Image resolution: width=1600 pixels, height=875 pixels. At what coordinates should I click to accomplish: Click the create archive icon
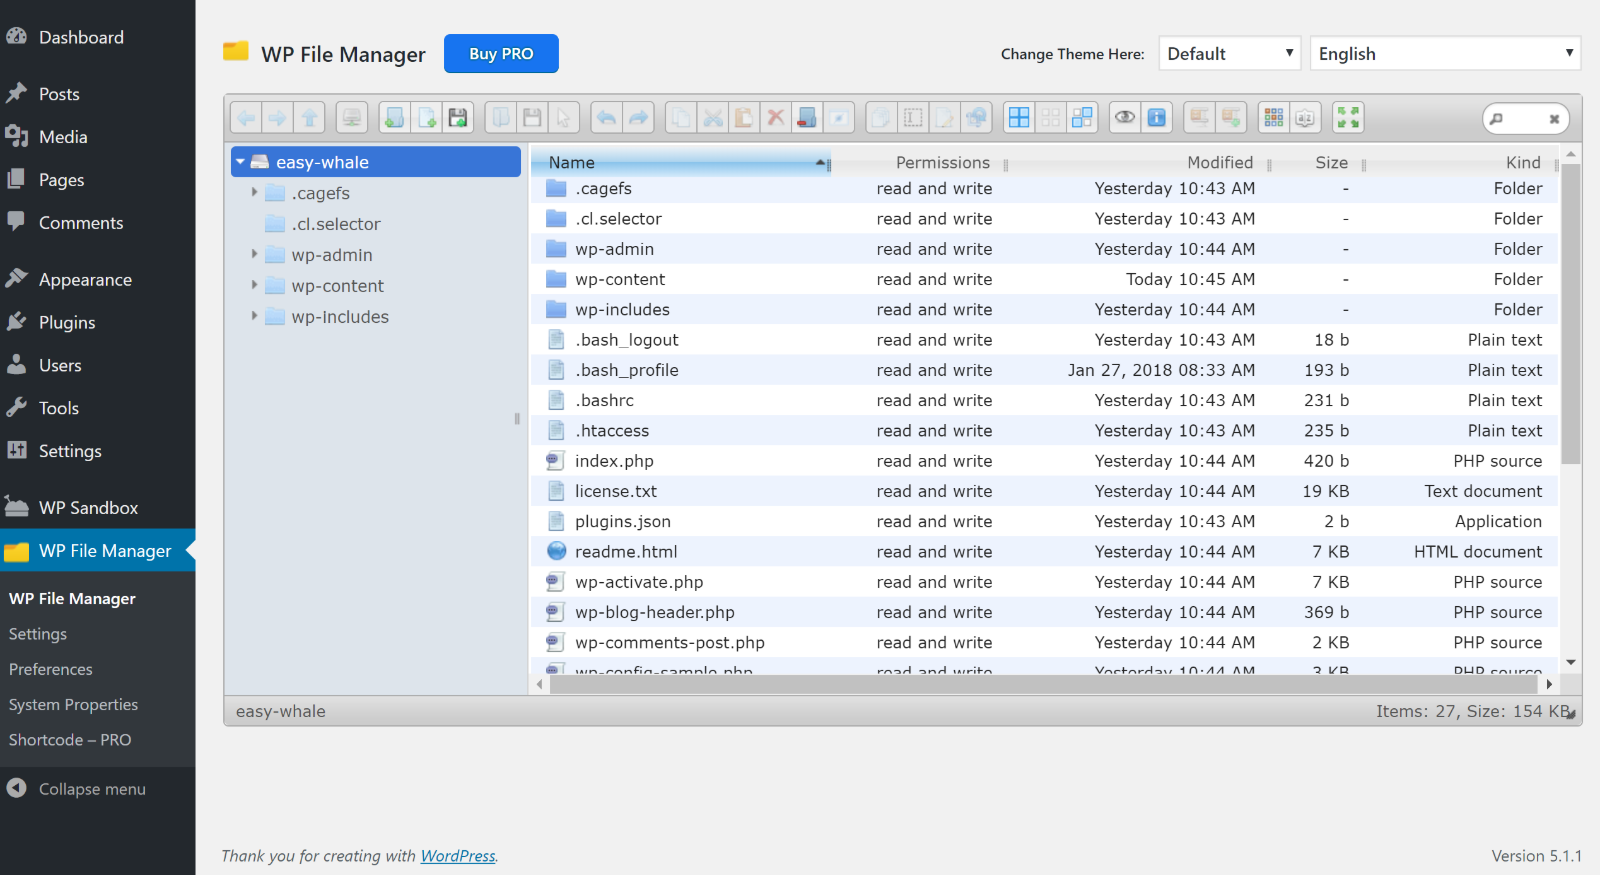[1231, 118]
